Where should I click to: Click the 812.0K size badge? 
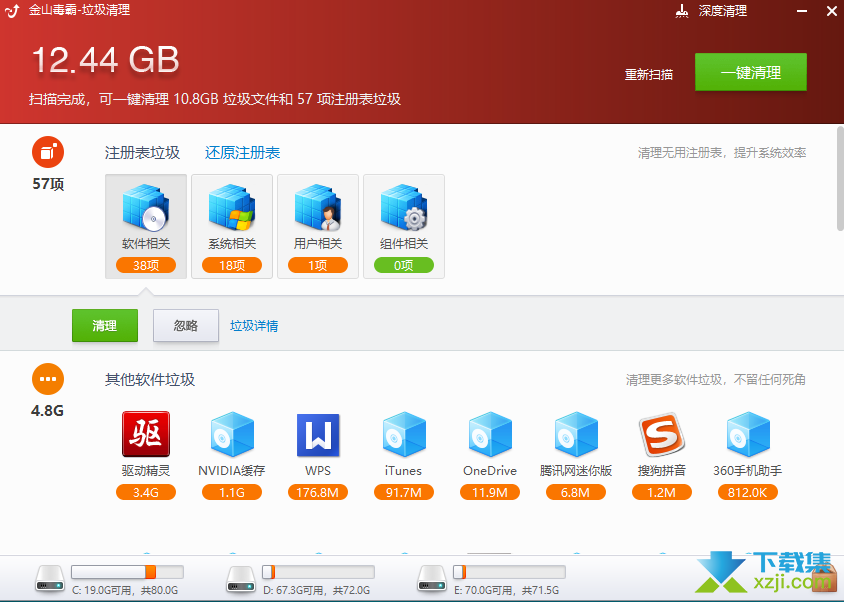(x=748, y=492)
